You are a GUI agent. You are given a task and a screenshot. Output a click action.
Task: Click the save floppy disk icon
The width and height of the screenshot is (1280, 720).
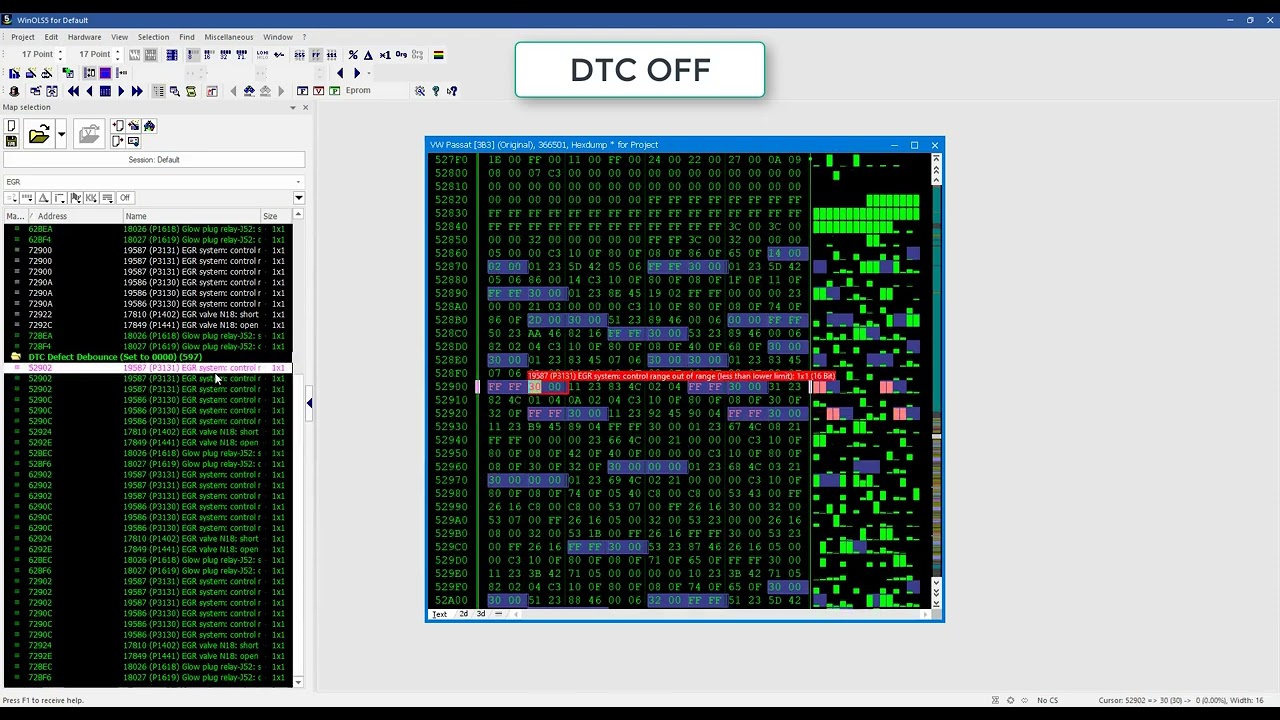[11, 141]
